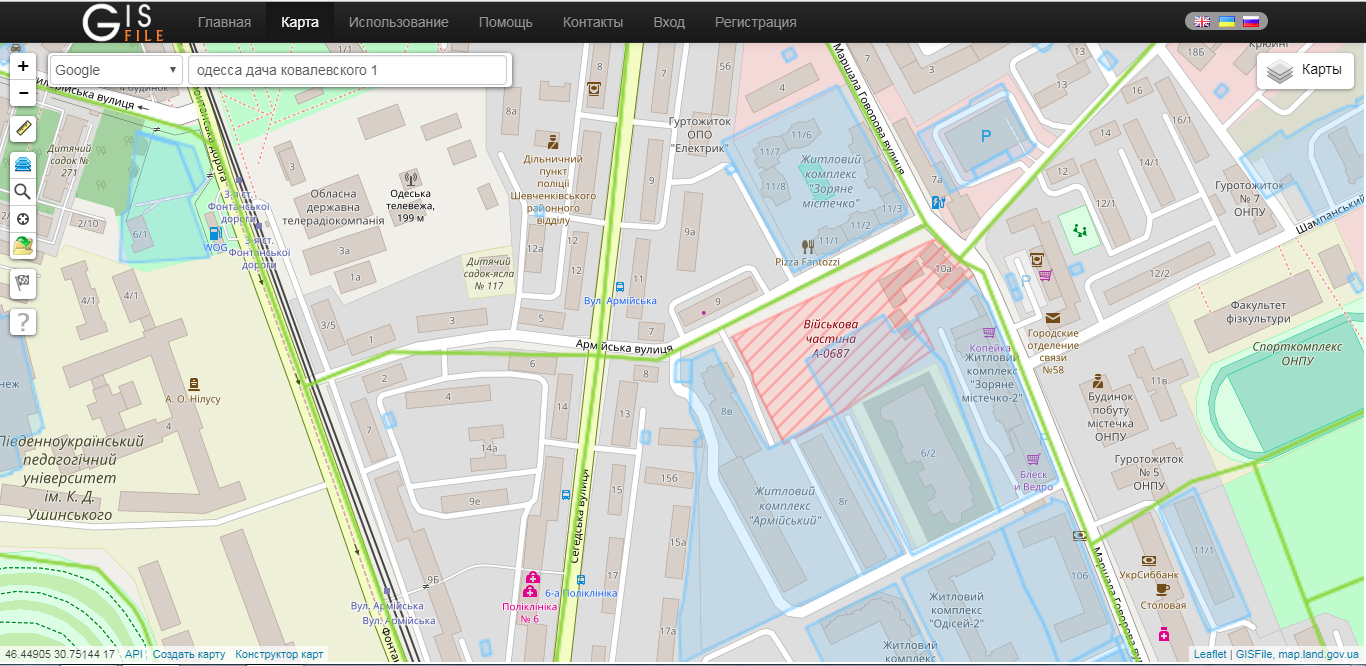The height and width of the screenshot is (666, 1366).
Task: Activate the ruler measurement tool
Action: click(x=23, y=128)
